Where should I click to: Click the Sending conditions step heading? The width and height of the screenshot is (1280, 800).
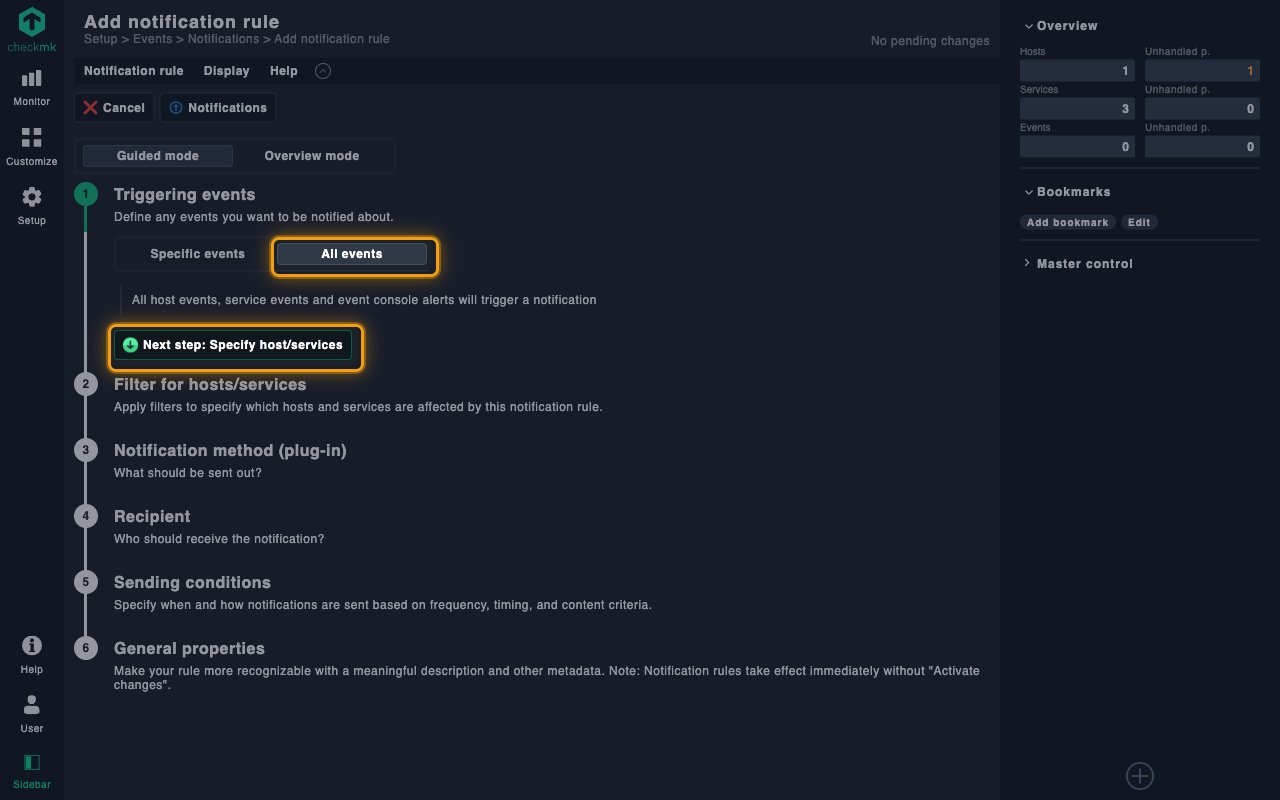point(192,583)
